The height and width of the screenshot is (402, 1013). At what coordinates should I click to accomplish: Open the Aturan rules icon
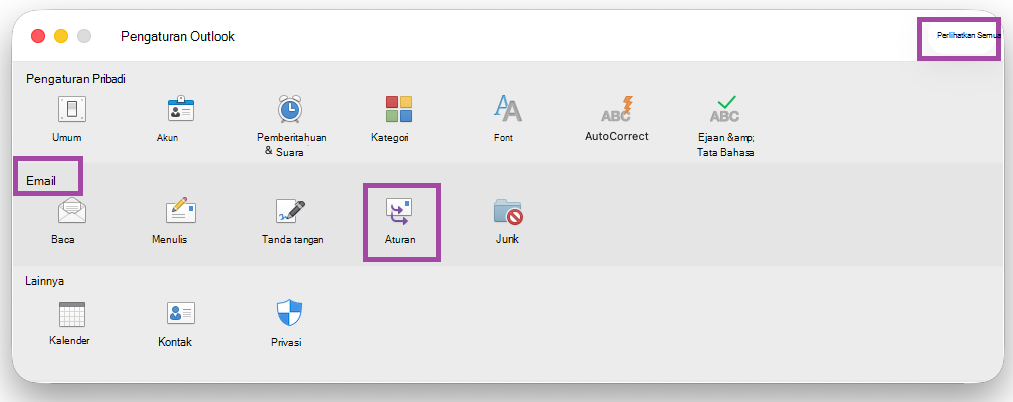(x=399, y=211)
